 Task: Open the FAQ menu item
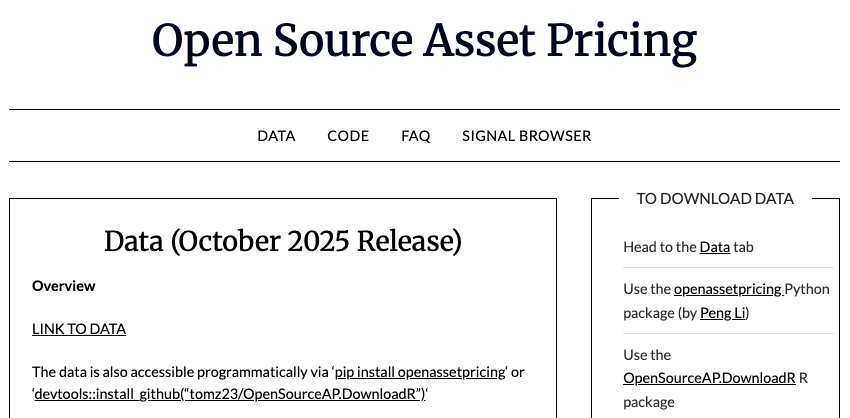[416, 136]
